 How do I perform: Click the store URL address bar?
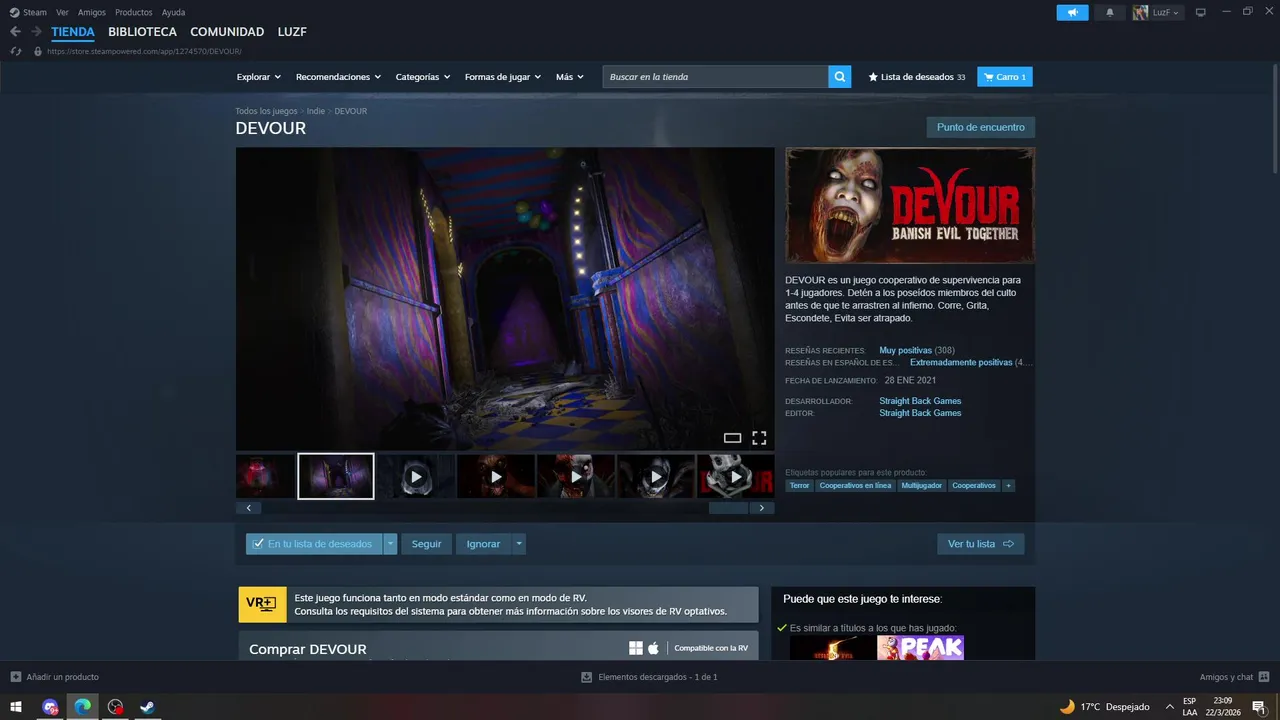(x=144, y=51)
